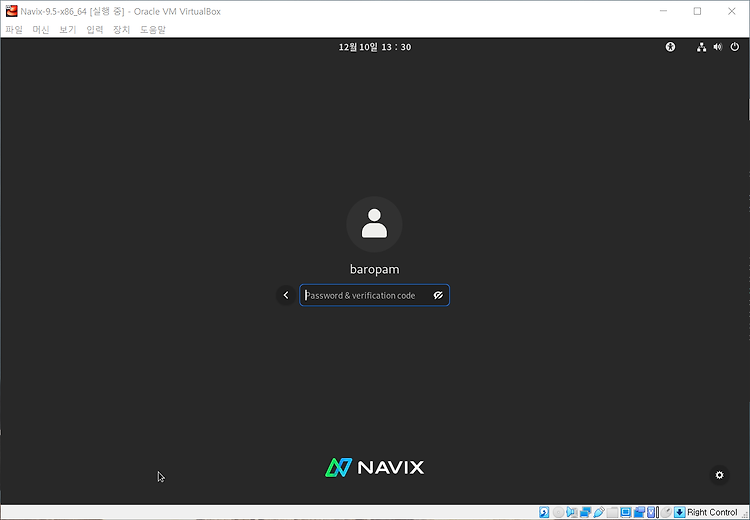Minimize the VirtualBox window
750x520 pixels.
pos(663,11)
